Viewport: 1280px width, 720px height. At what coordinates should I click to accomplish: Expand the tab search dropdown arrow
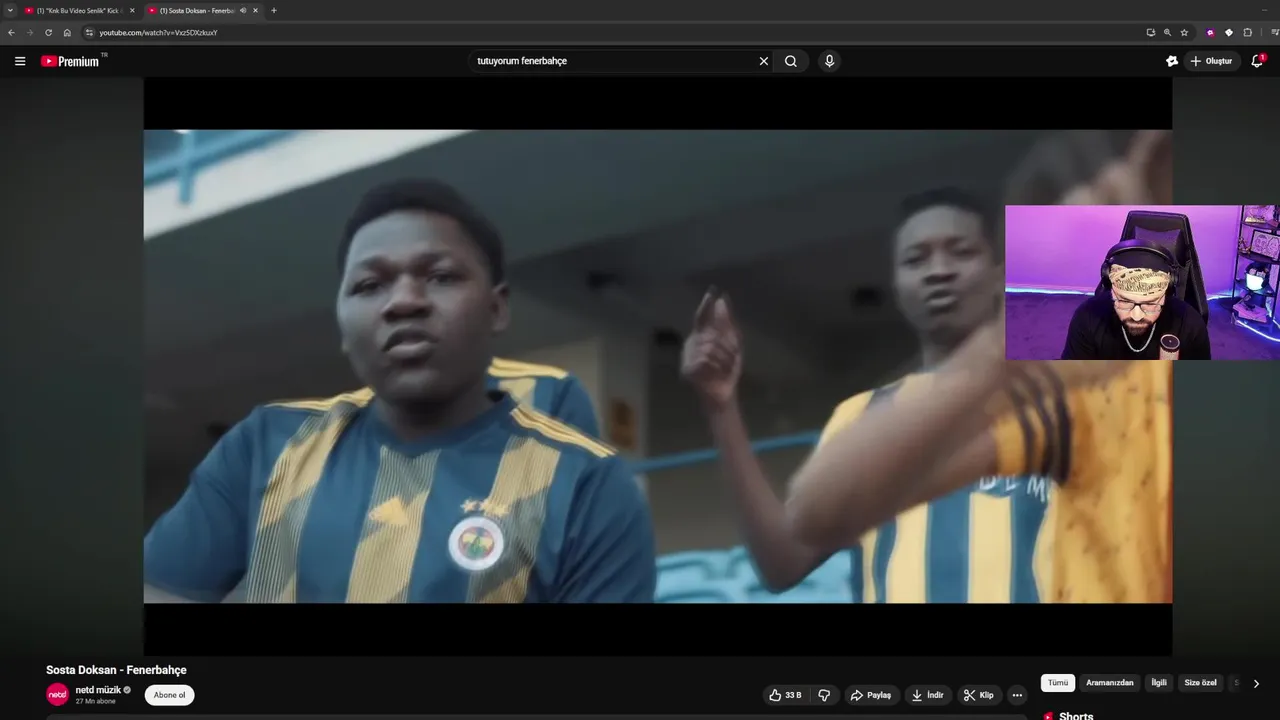coord(10,10)
